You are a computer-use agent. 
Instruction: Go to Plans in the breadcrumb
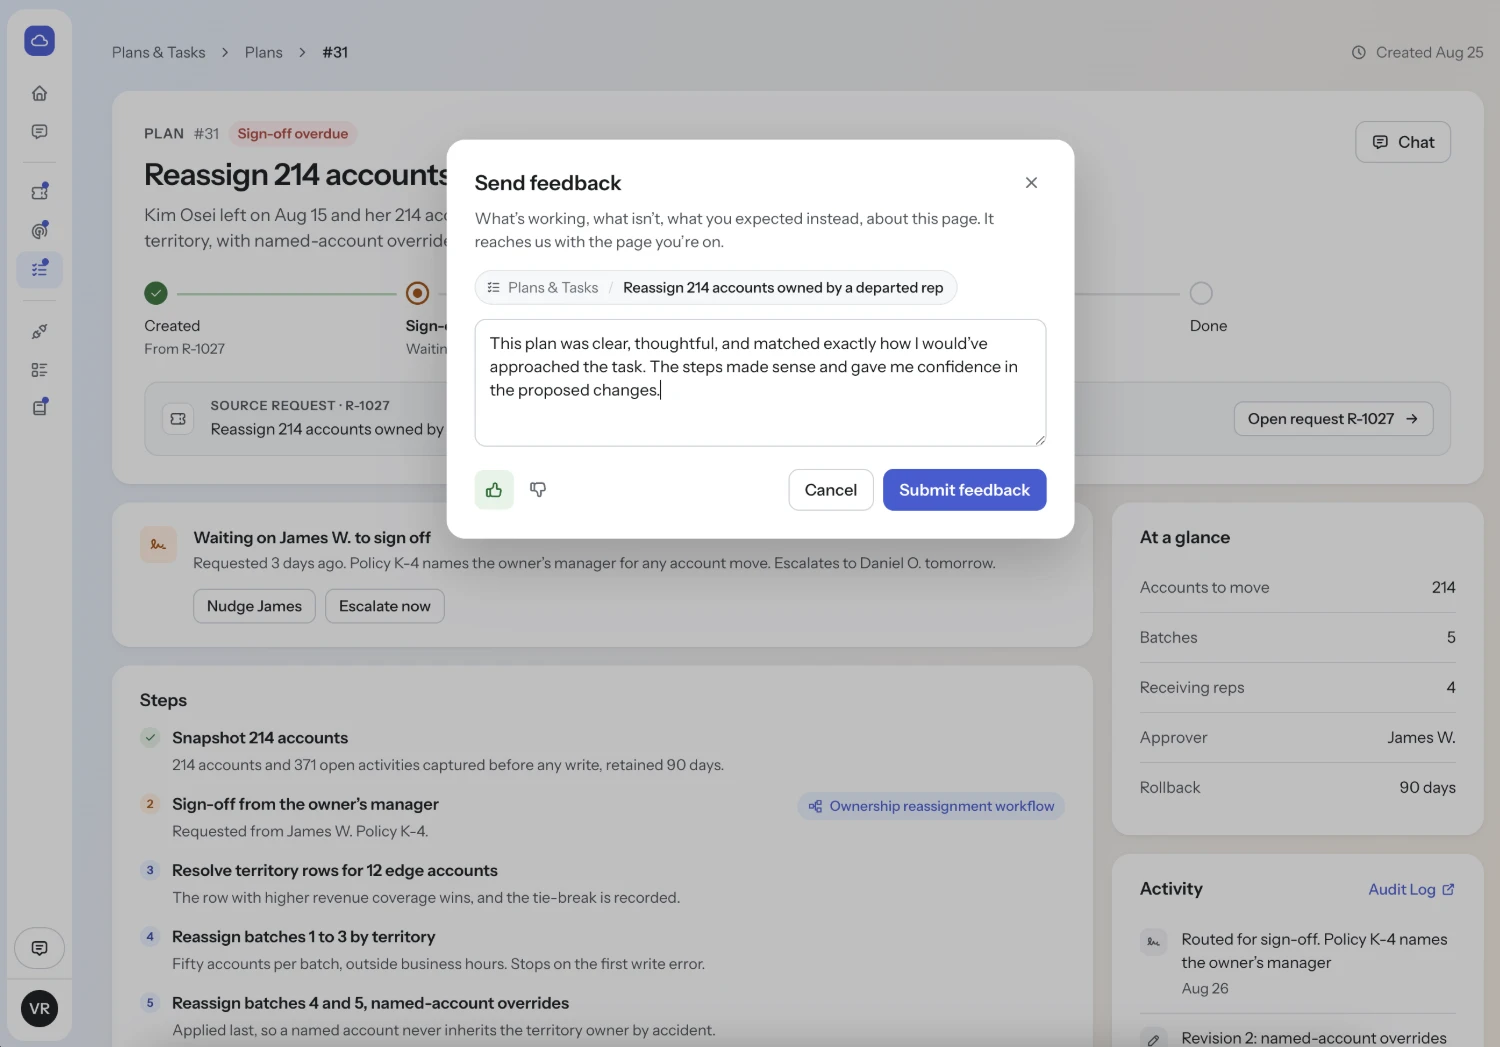(x=264, y=52)
